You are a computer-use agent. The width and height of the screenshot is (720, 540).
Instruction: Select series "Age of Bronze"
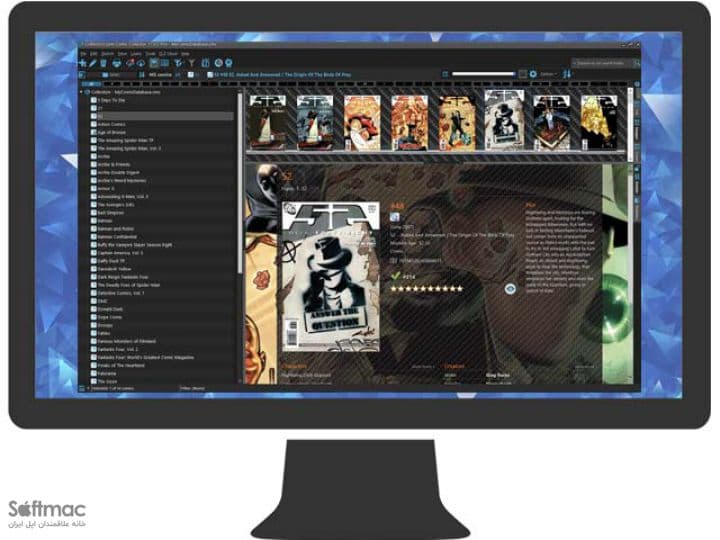[111, 132]
